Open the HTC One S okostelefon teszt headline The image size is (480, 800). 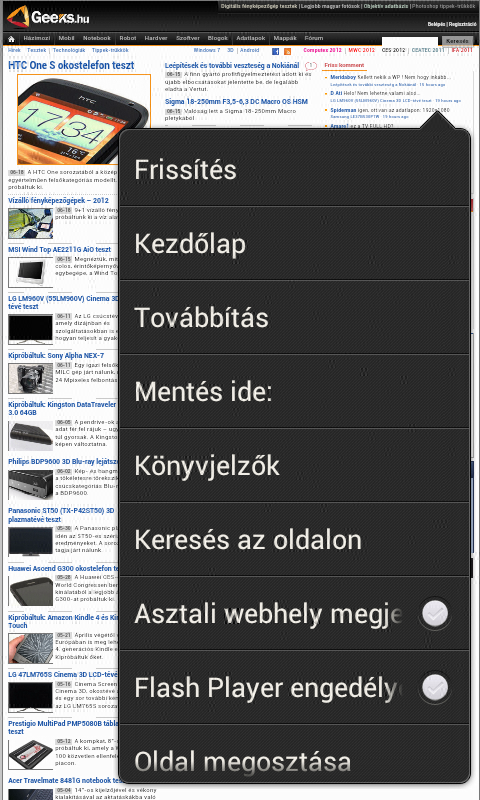(x=71, y=65)
